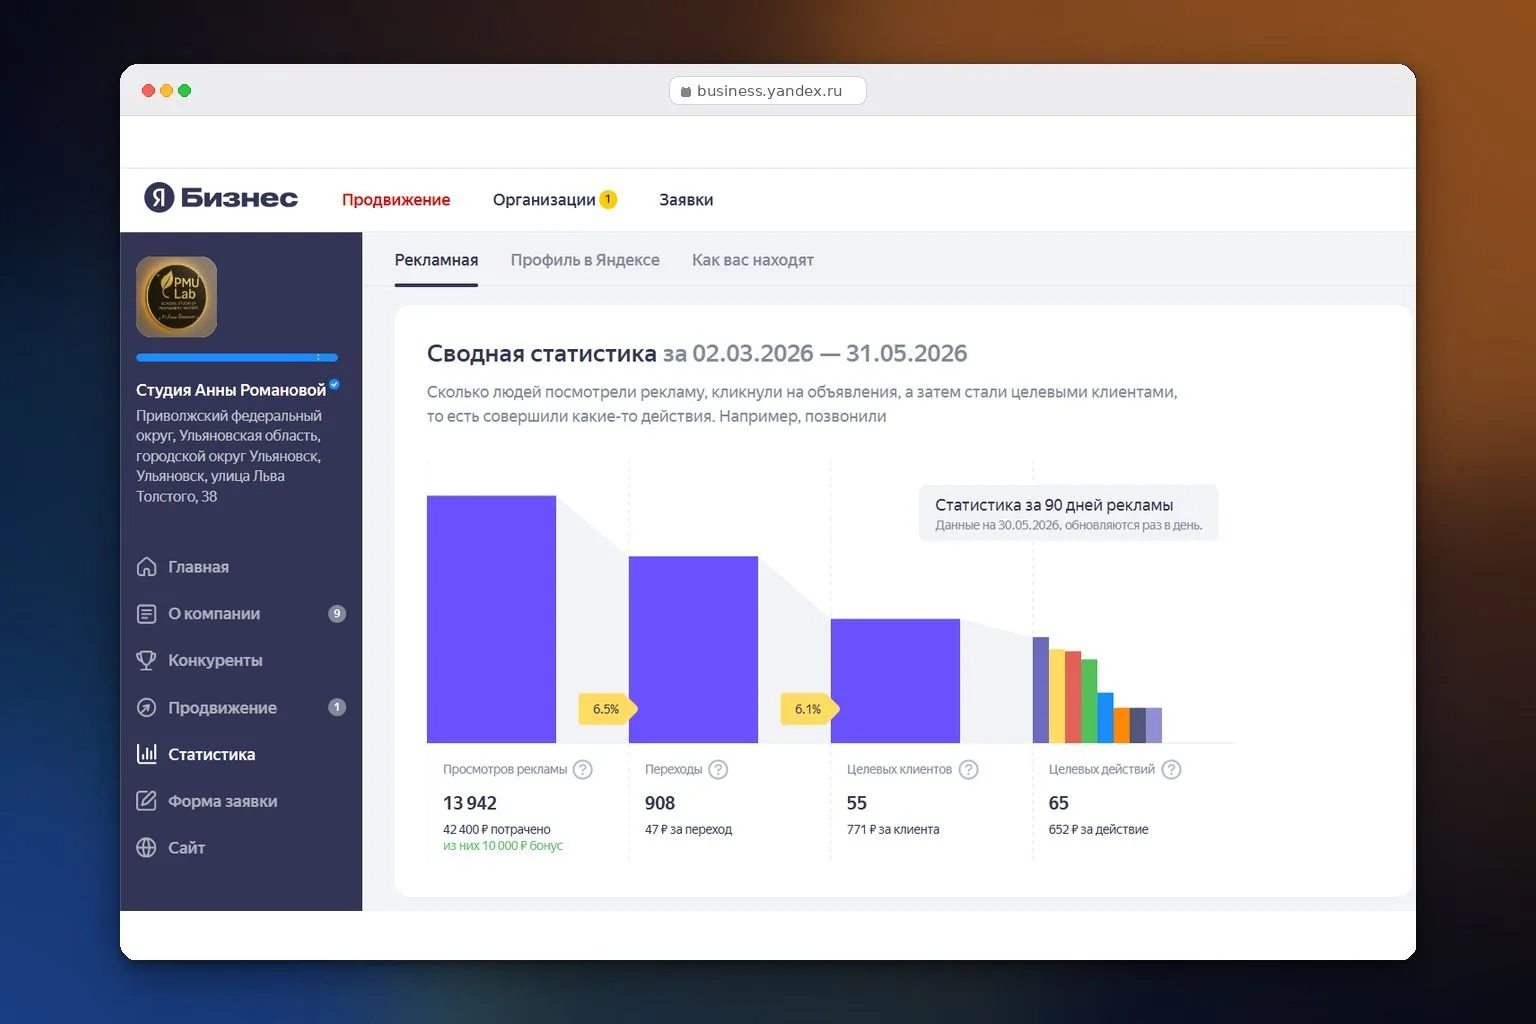Switch to the Профиль в Яндексе tab

(585, 260)
